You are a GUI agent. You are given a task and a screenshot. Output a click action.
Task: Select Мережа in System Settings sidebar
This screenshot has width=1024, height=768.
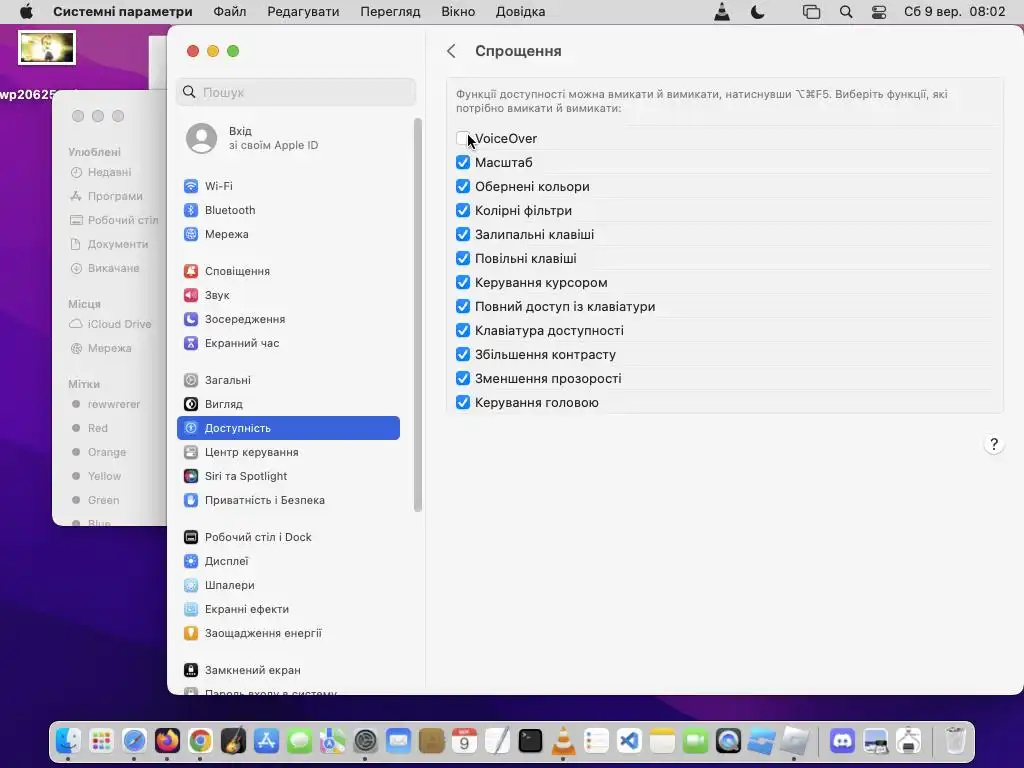pos(288,234)
